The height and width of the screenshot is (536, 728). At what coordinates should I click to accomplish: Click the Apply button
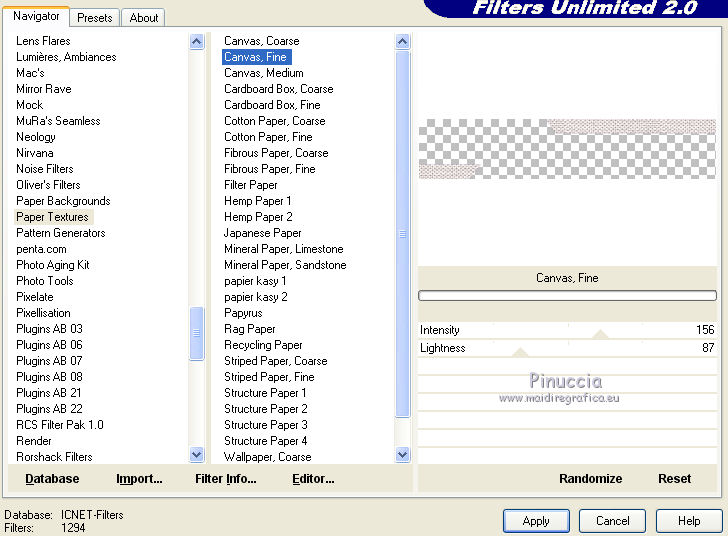tap(536, 521)
